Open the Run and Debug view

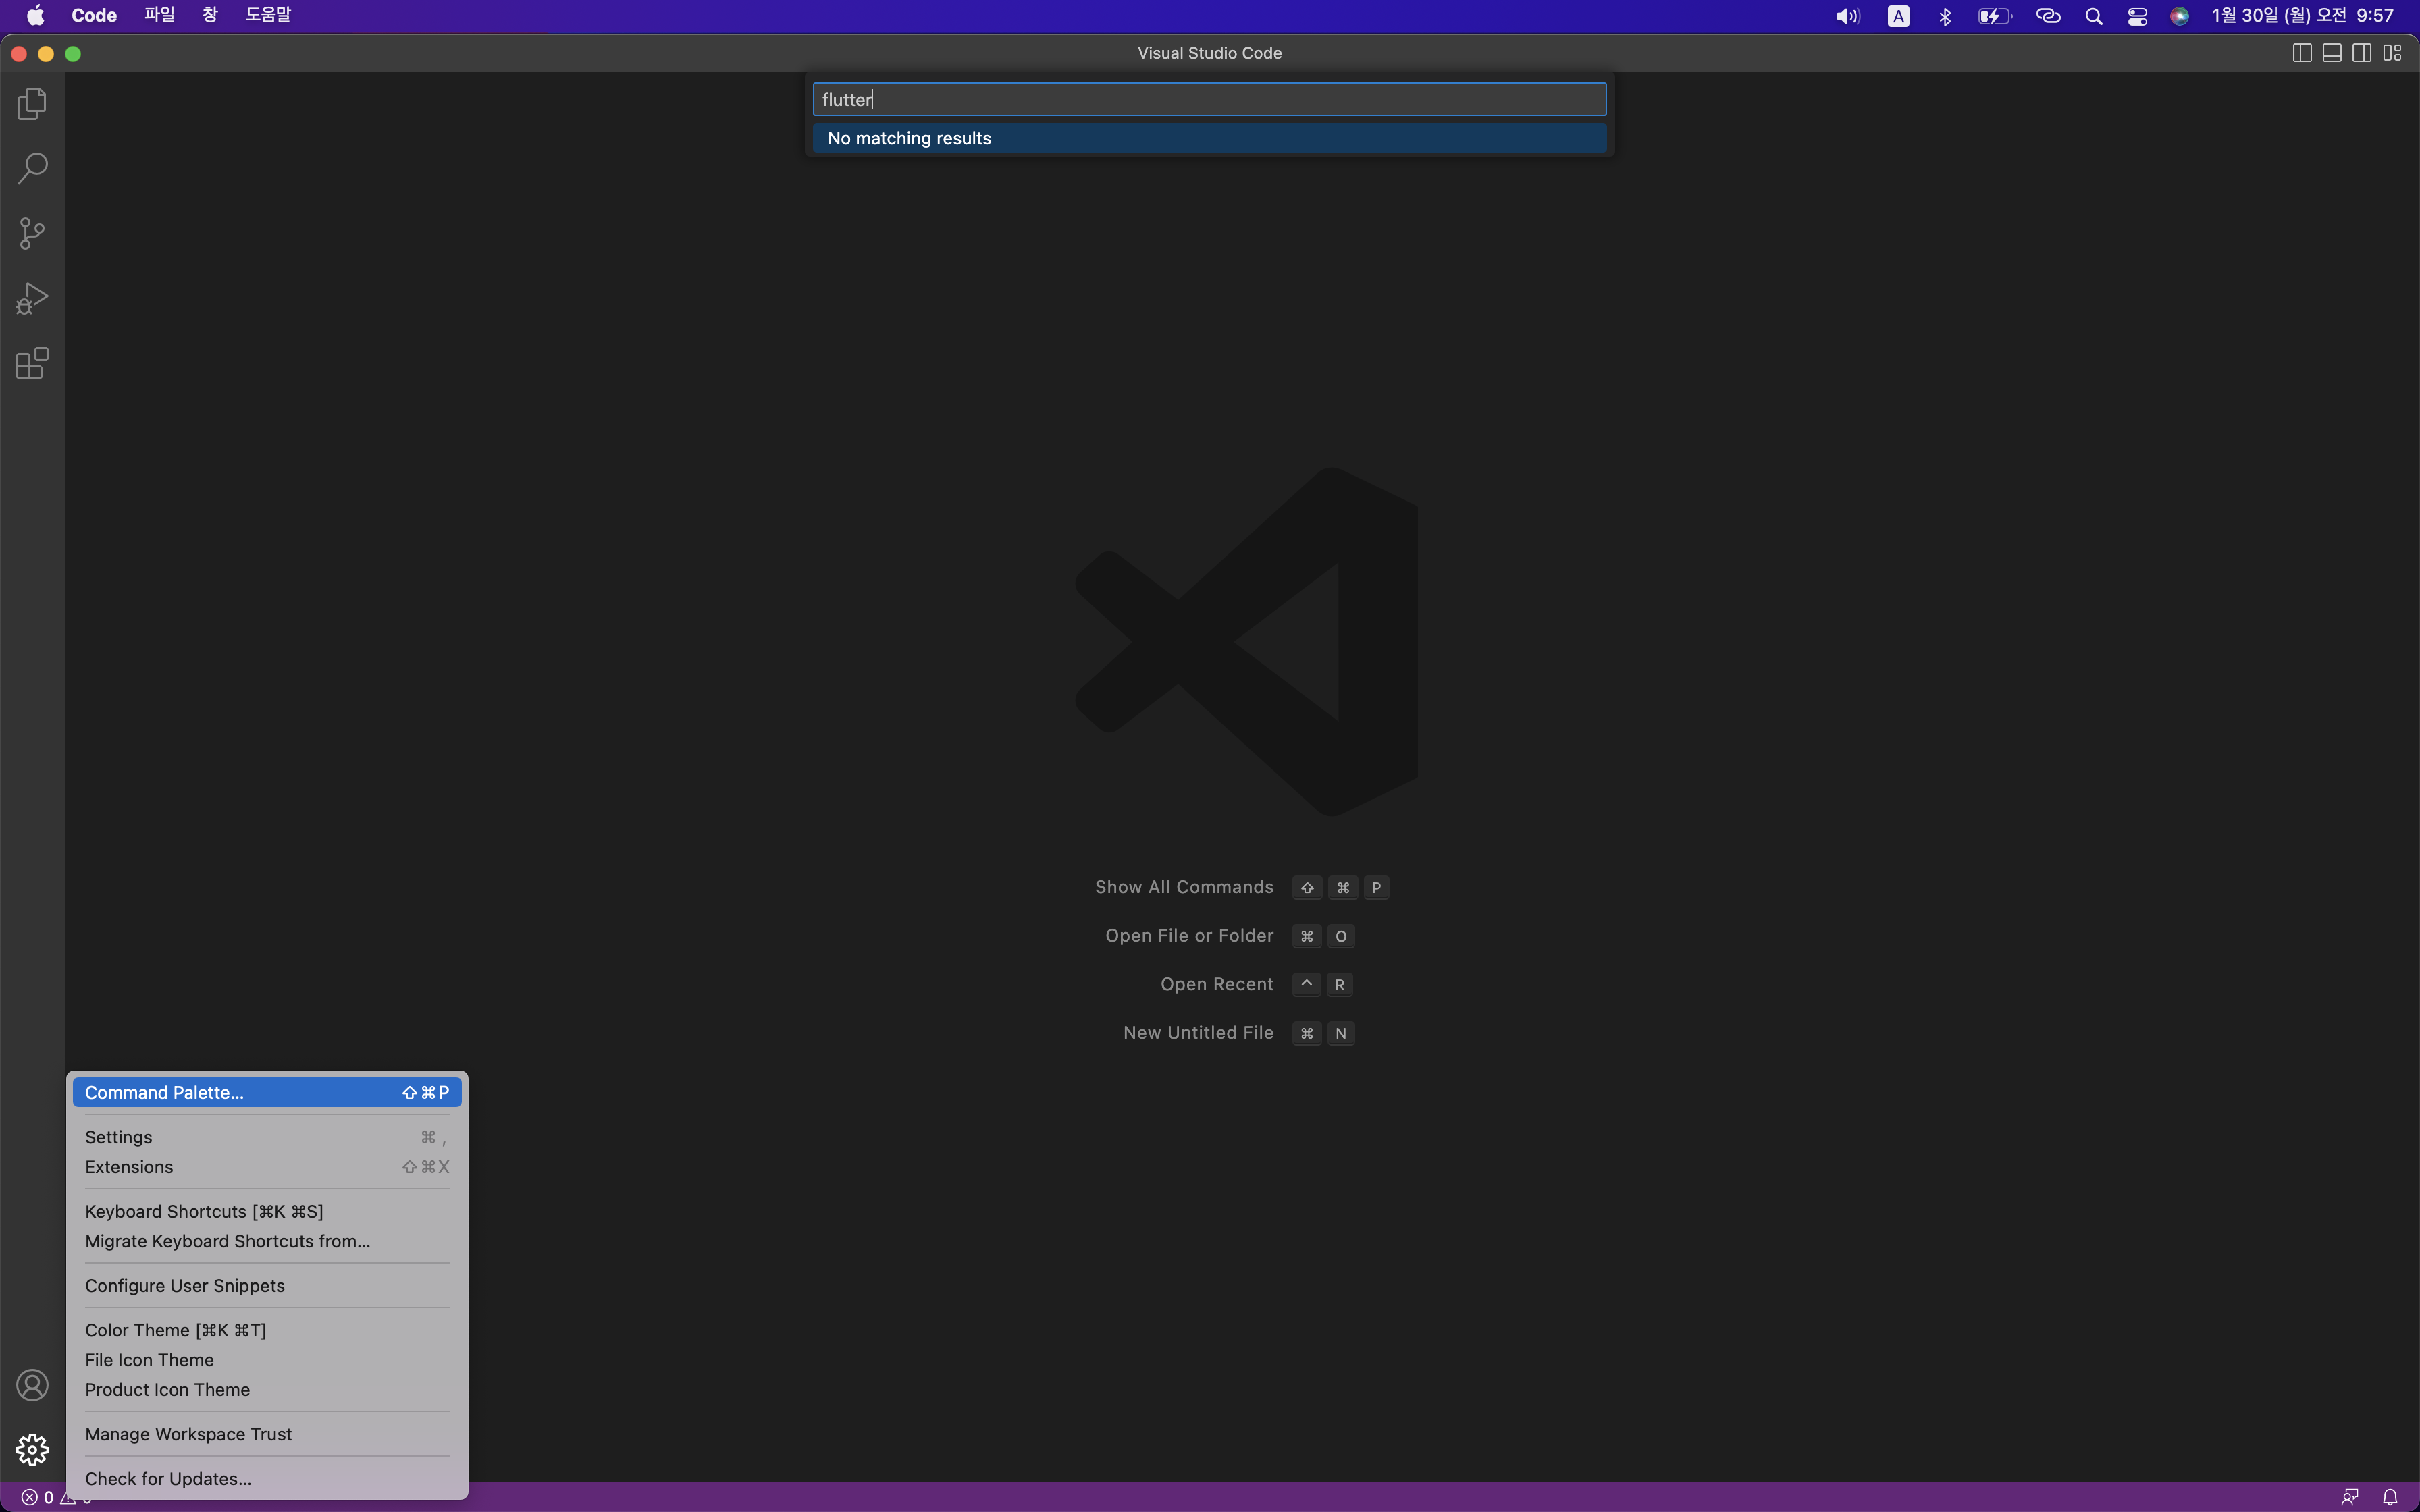32,298
